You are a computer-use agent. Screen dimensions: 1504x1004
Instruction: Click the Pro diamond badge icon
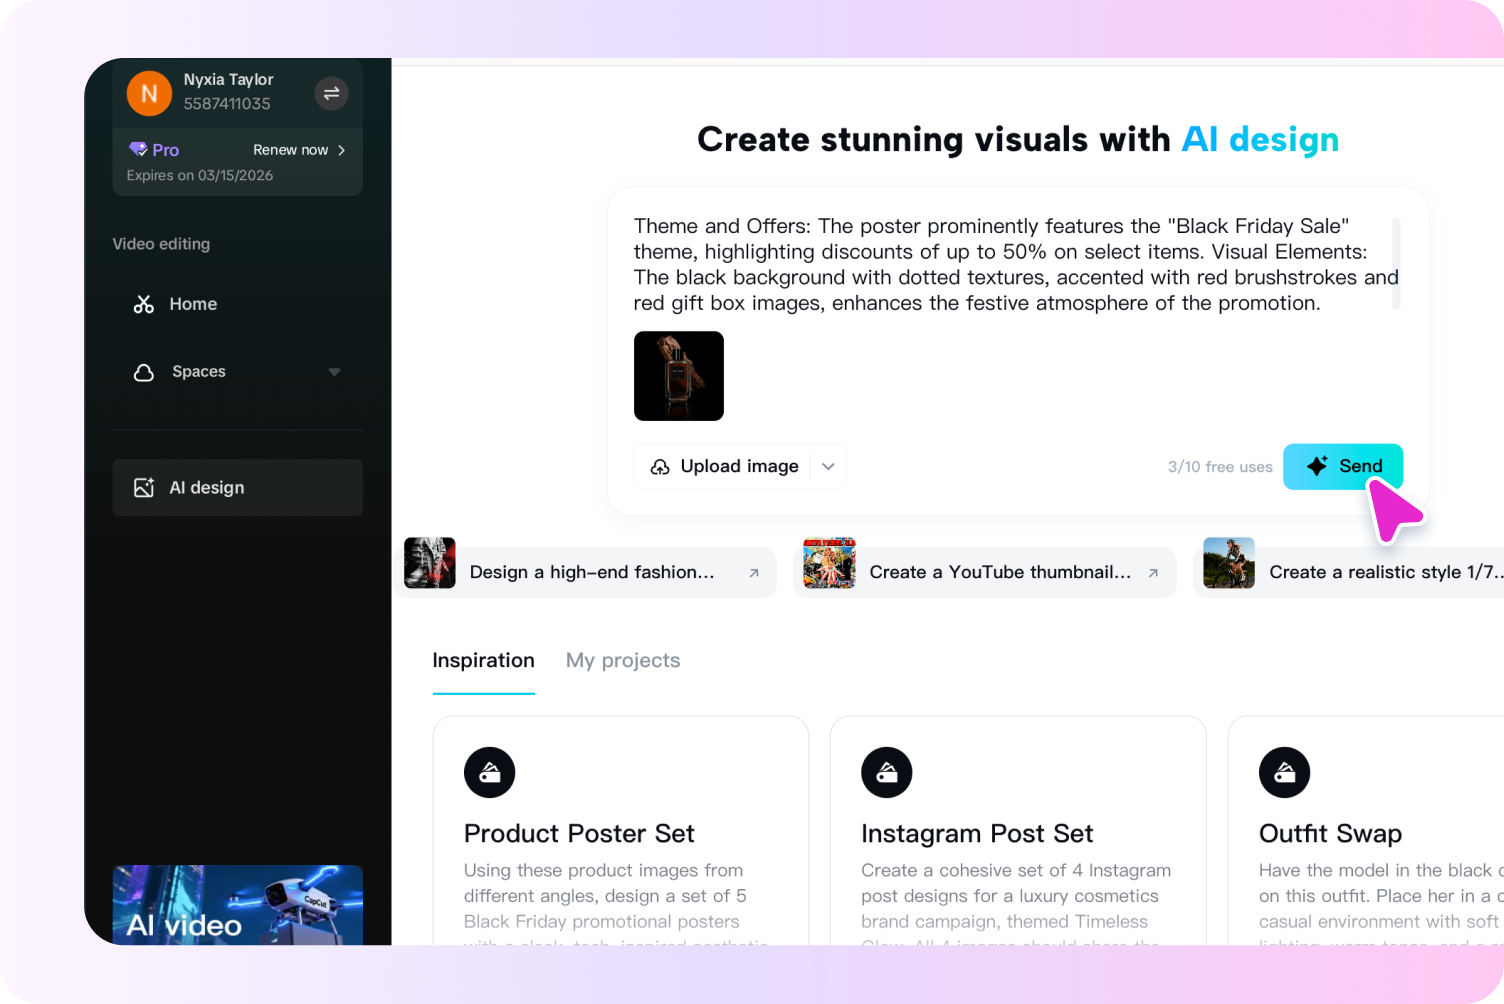point(139,148)
